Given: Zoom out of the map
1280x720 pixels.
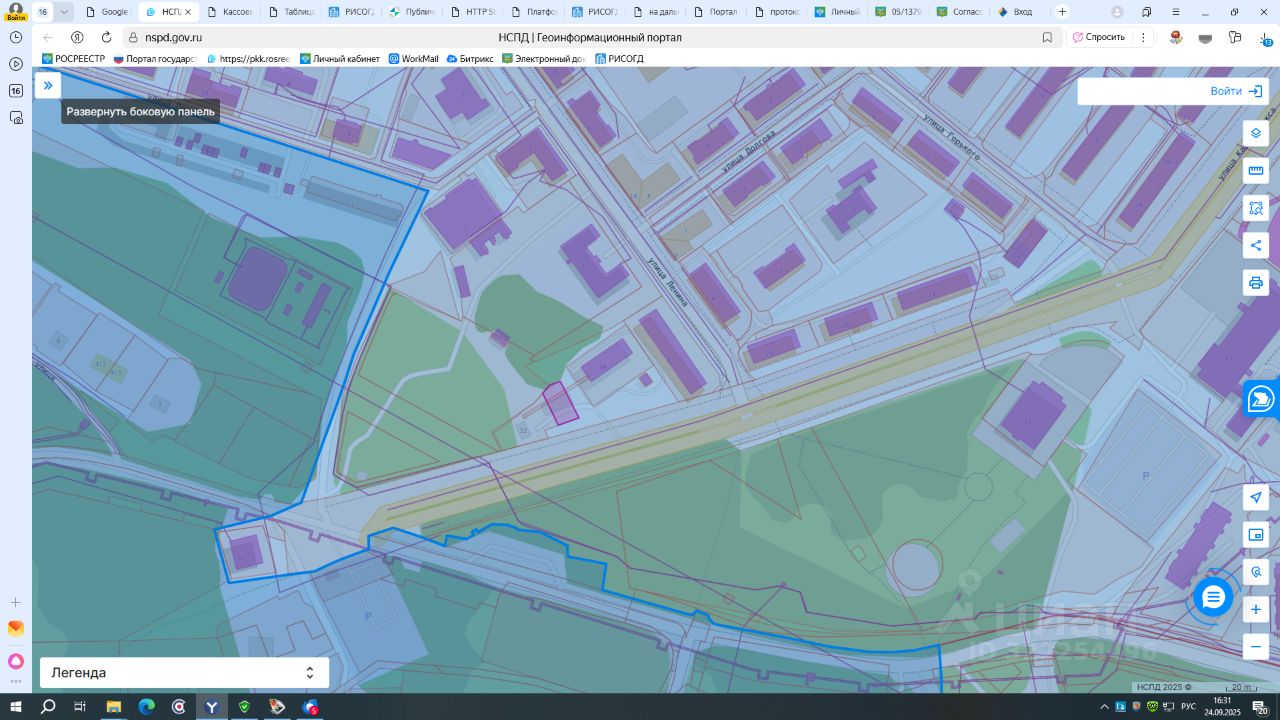Looking at the screenshot, I should point(1256,646).
